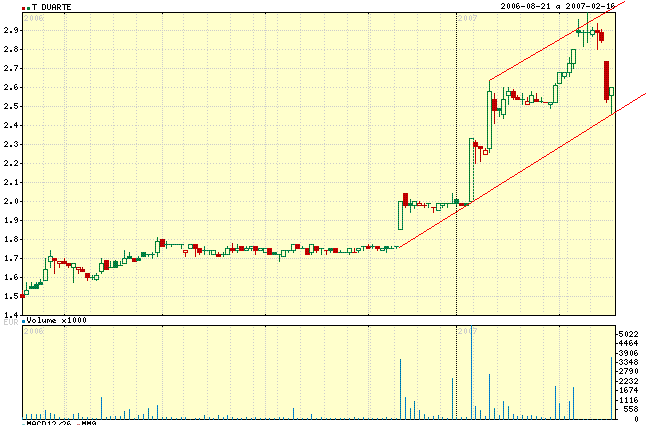Click the 2.0 price axis label
The height and width of the screenshot is (427, 646).
[10, 201]
